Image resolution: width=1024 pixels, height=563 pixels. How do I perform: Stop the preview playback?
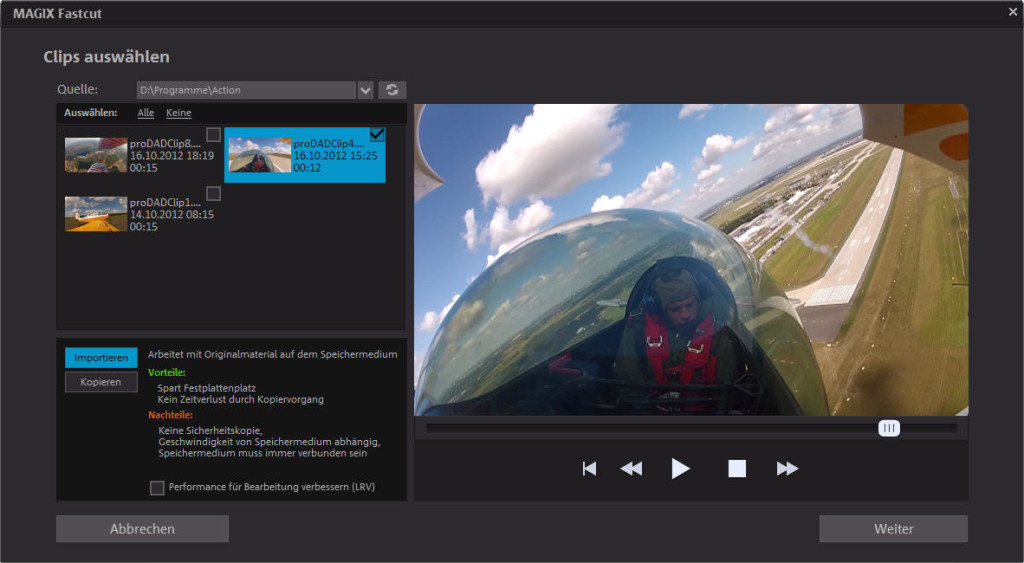[x=737, y=468]
